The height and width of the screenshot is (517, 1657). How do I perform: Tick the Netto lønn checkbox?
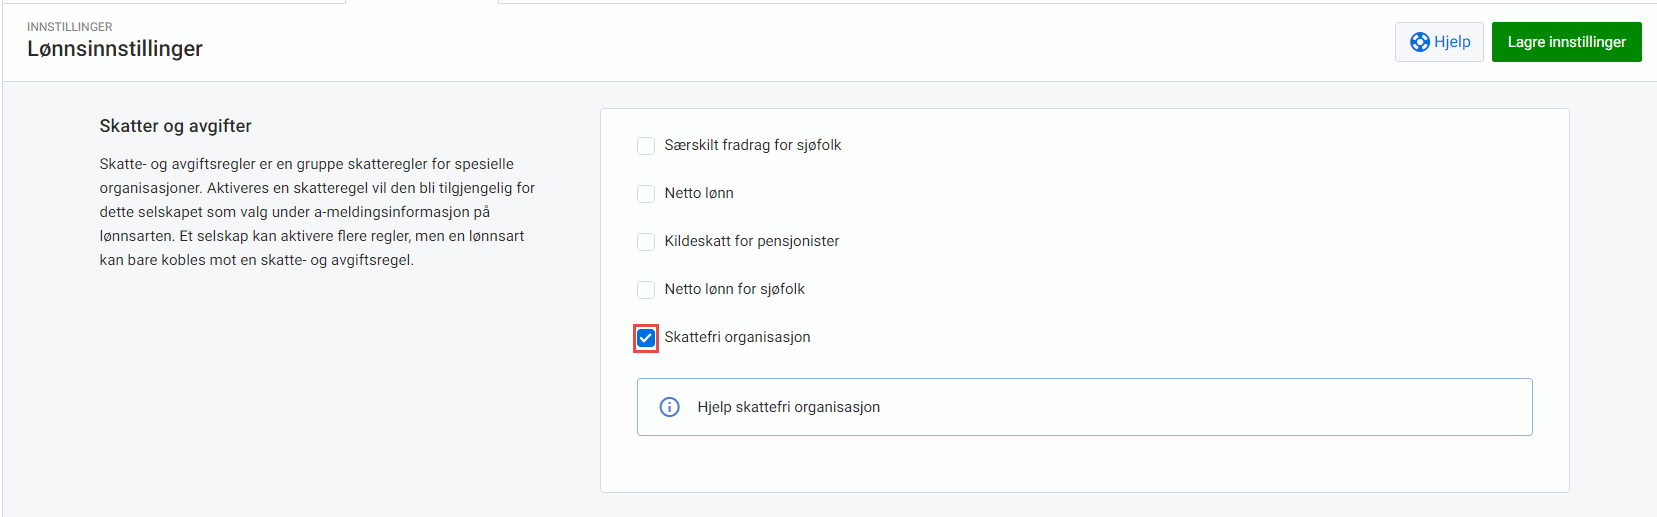click(x=646, y=194)
